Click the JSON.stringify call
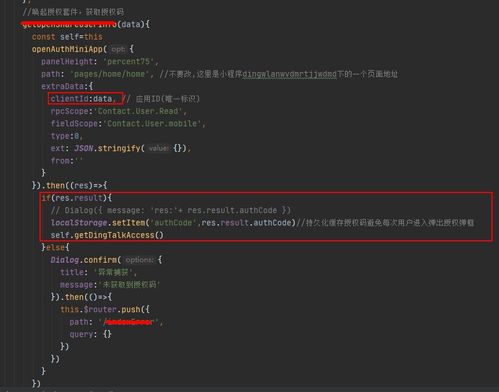Screen dimensions: 499x392 (x=108, y=148)
